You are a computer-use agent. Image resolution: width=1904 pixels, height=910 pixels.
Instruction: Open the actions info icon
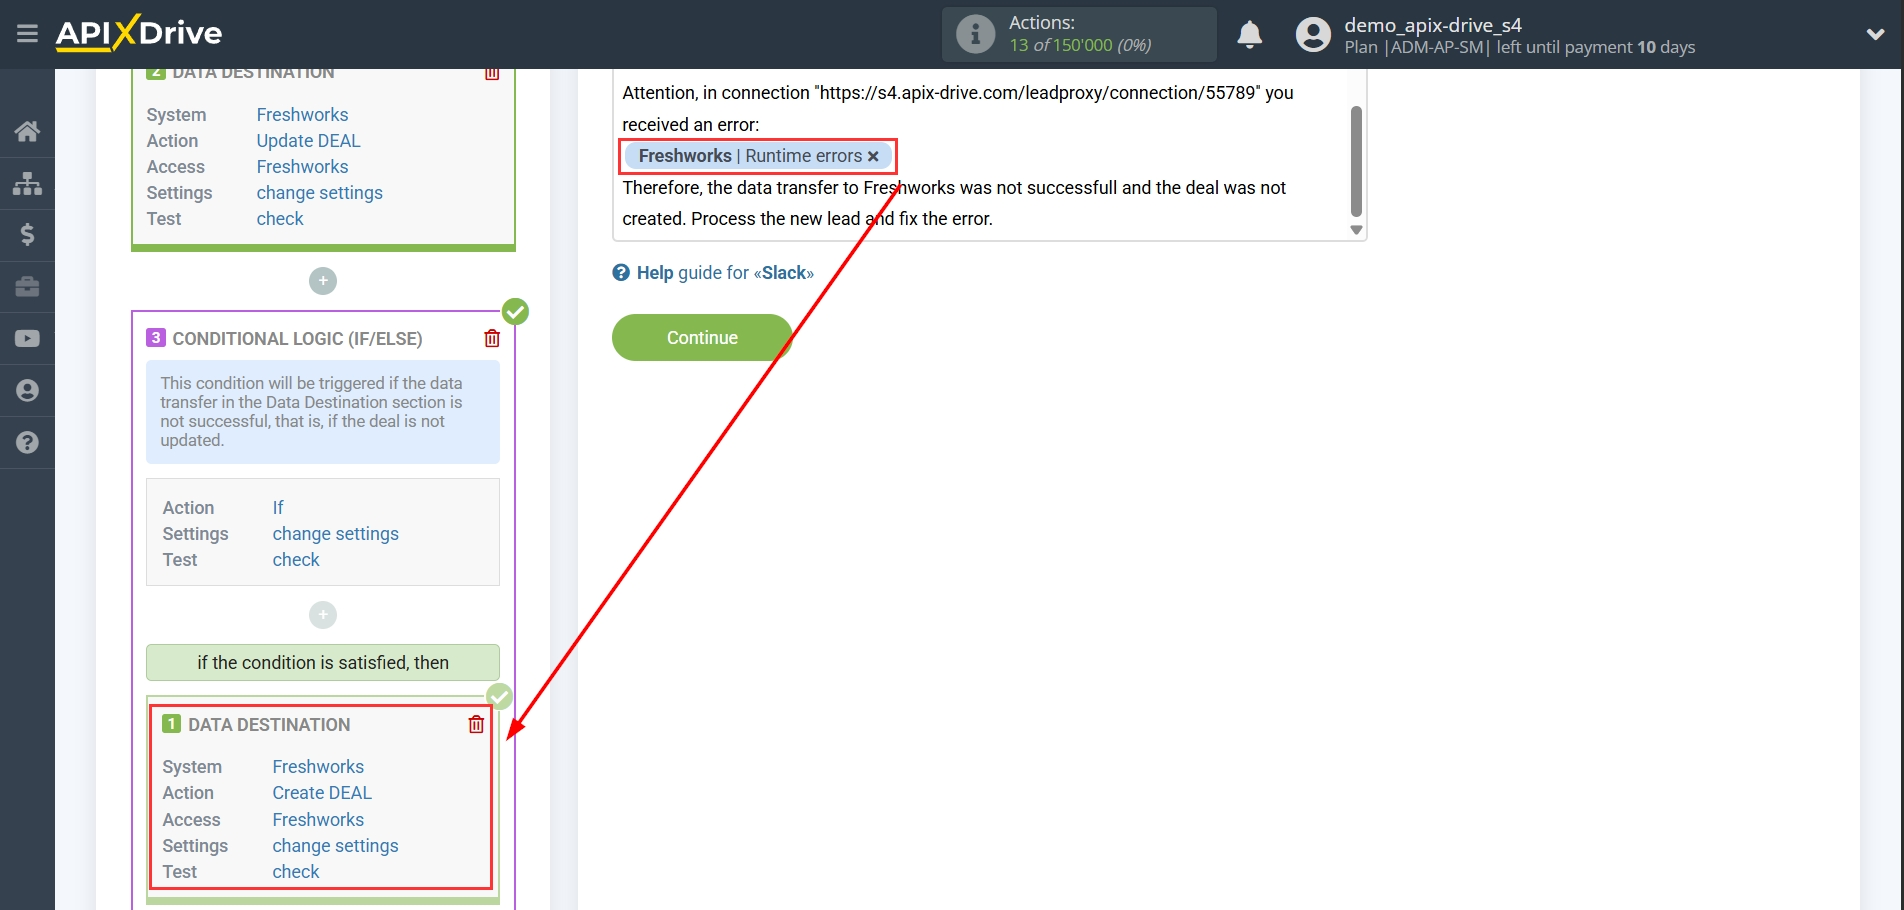click(975, 34)
